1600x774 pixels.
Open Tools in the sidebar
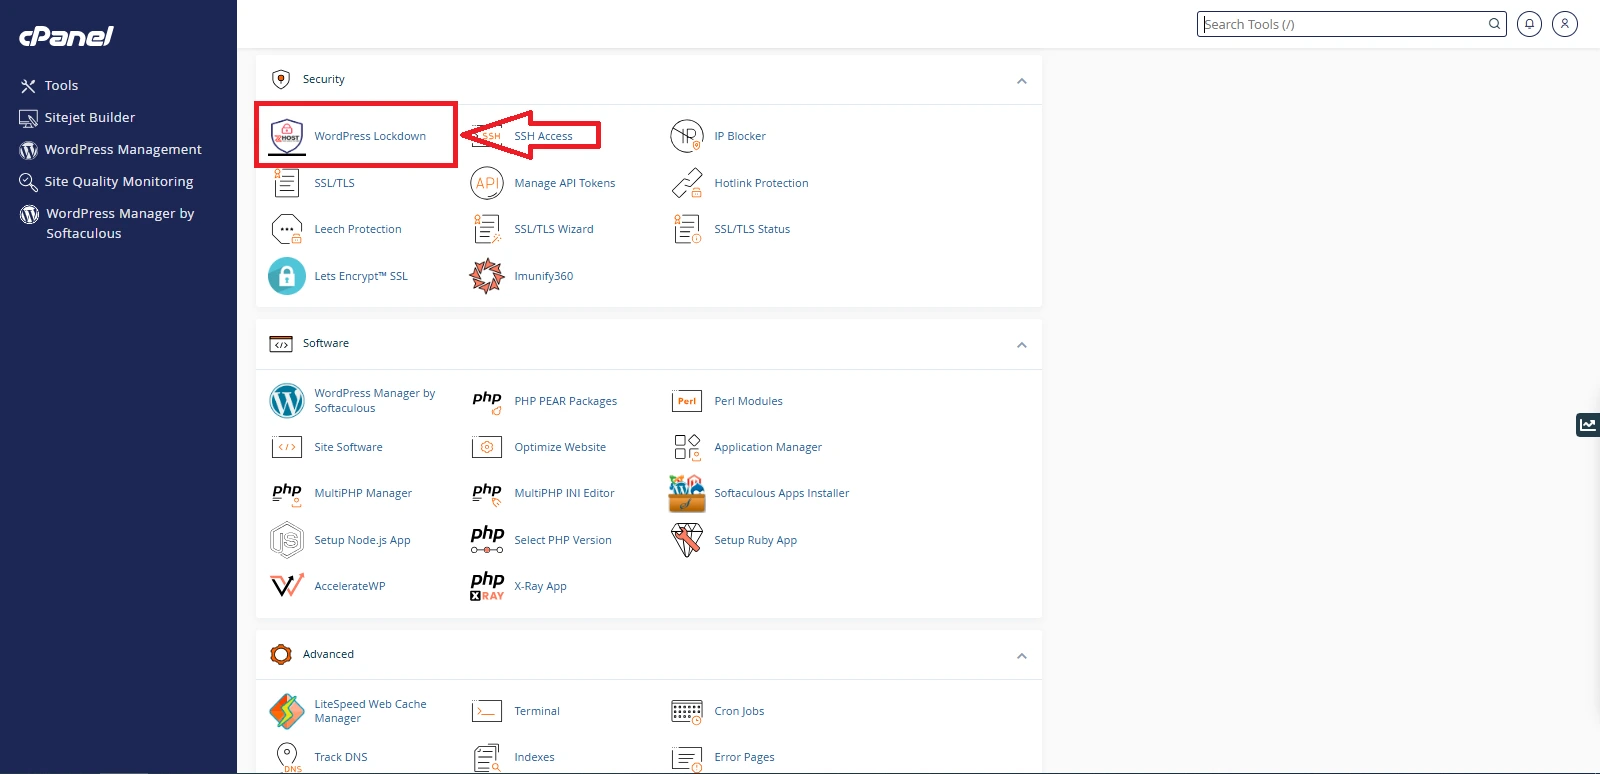(x=61, y=86)
